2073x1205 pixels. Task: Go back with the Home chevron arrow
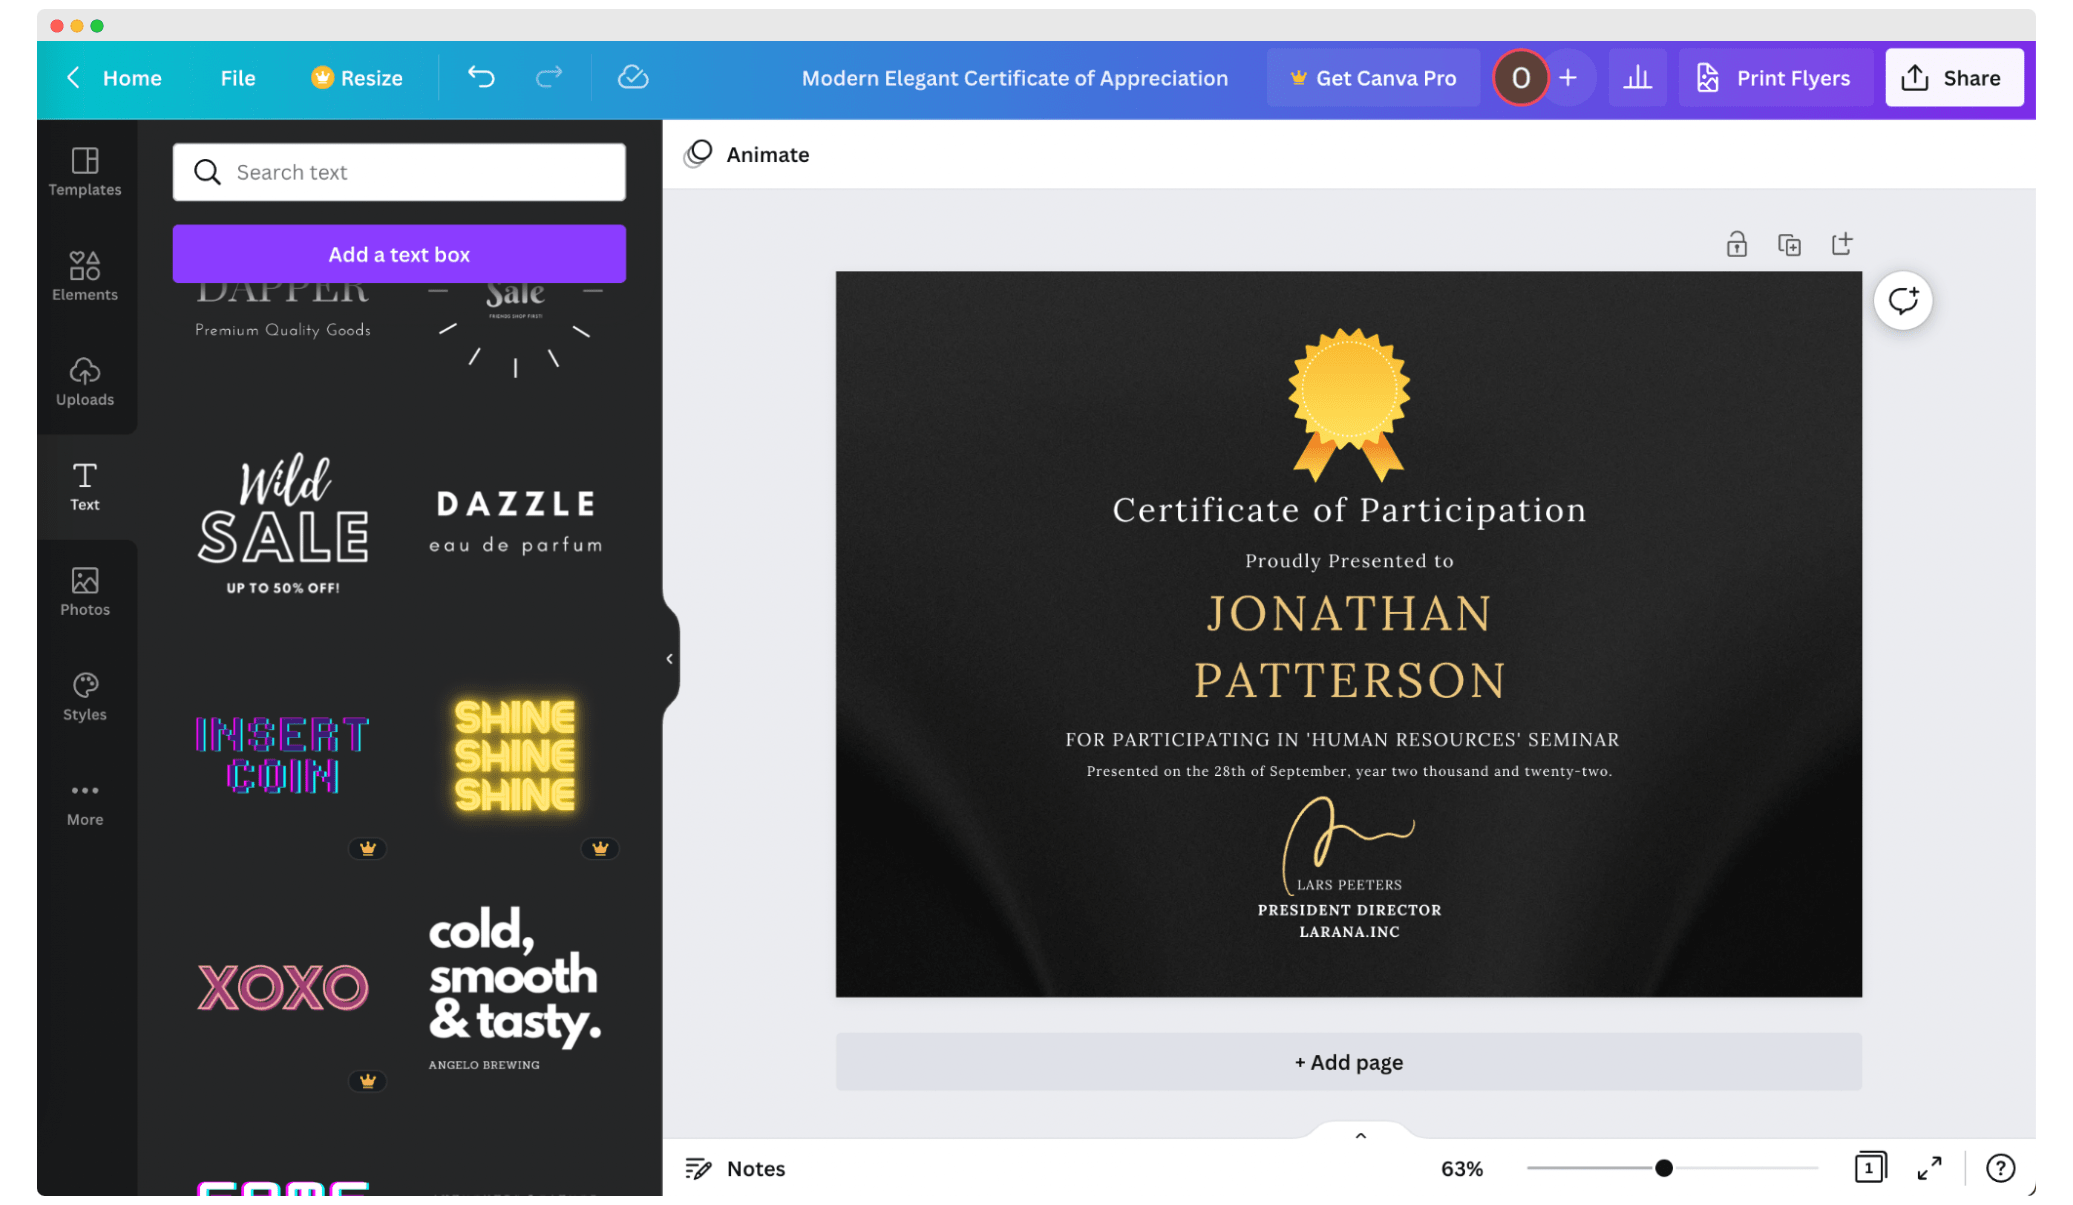click(73, 77)
